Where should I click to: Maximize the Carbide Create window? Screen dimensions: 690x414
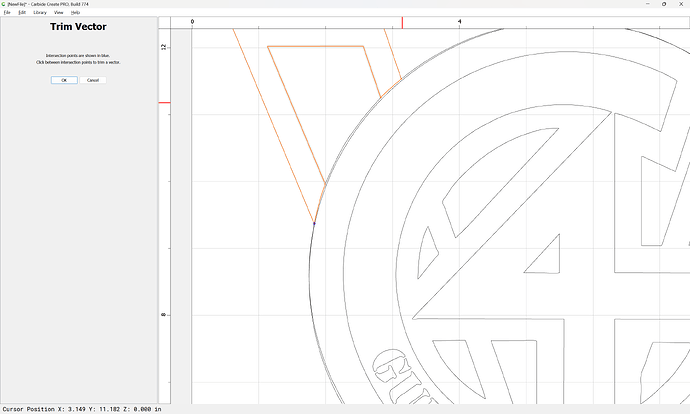(x=664, y=4)
